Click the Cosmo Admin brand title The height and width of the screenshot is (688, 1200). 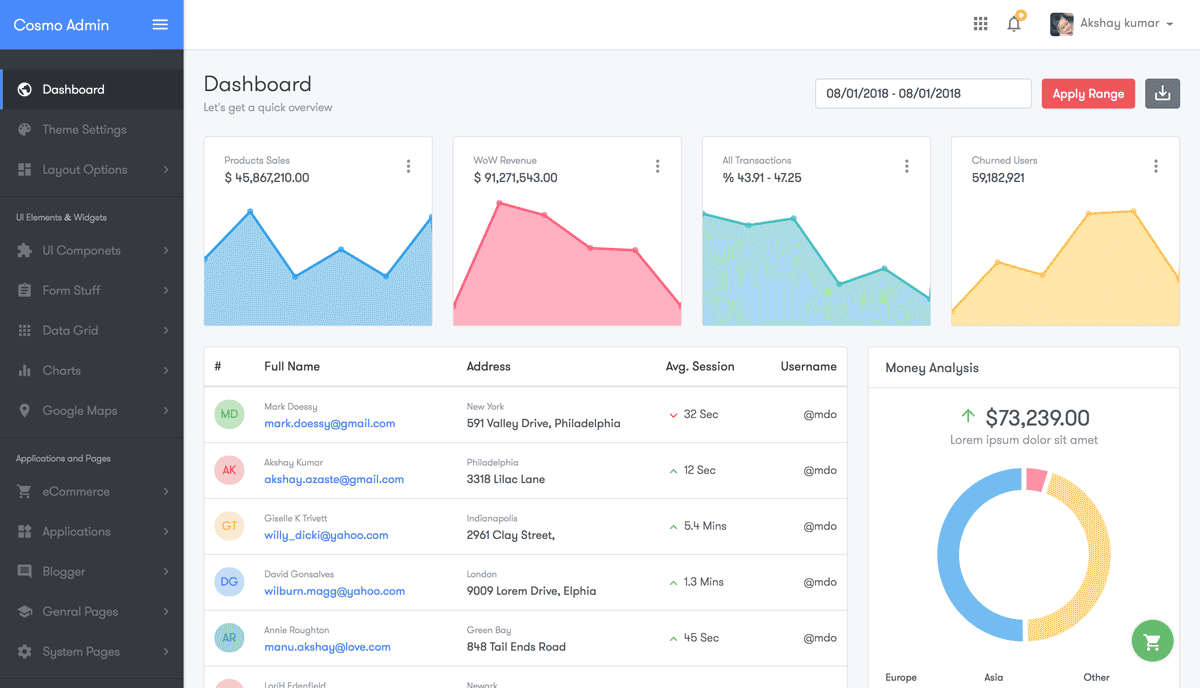click(x=61, y=25)
